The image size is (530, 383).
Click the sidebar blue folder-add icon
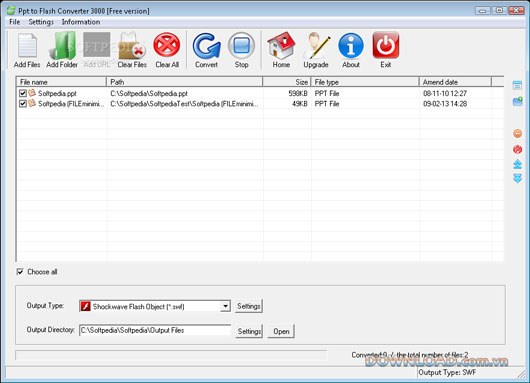click(517, 101)
